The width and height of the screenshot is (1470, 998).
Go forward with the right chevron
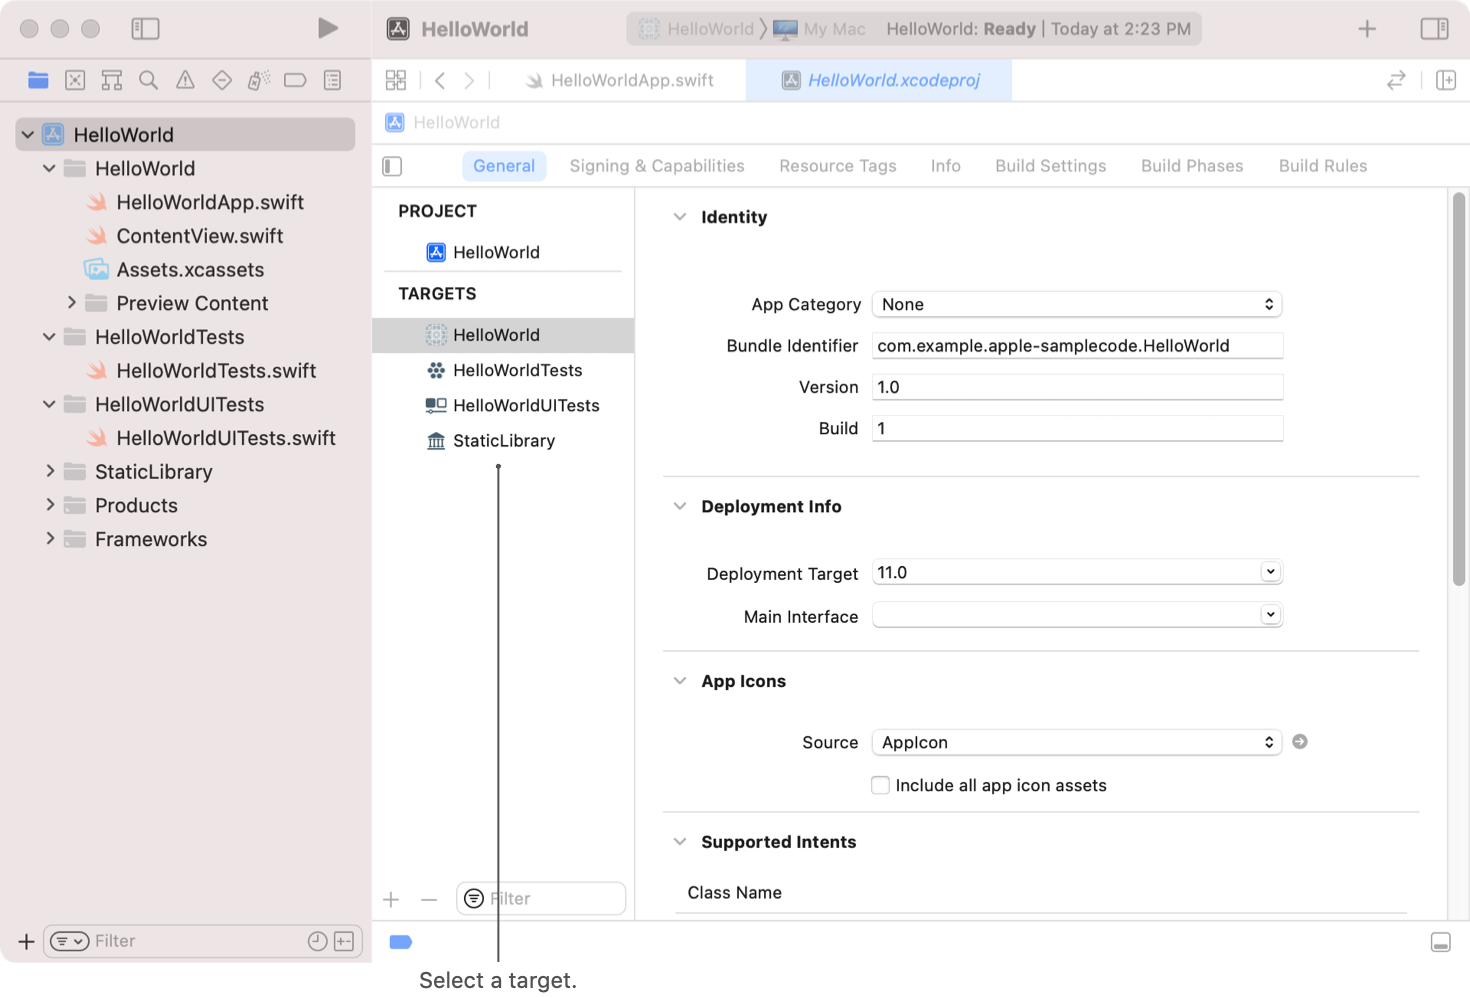[469, 80]
